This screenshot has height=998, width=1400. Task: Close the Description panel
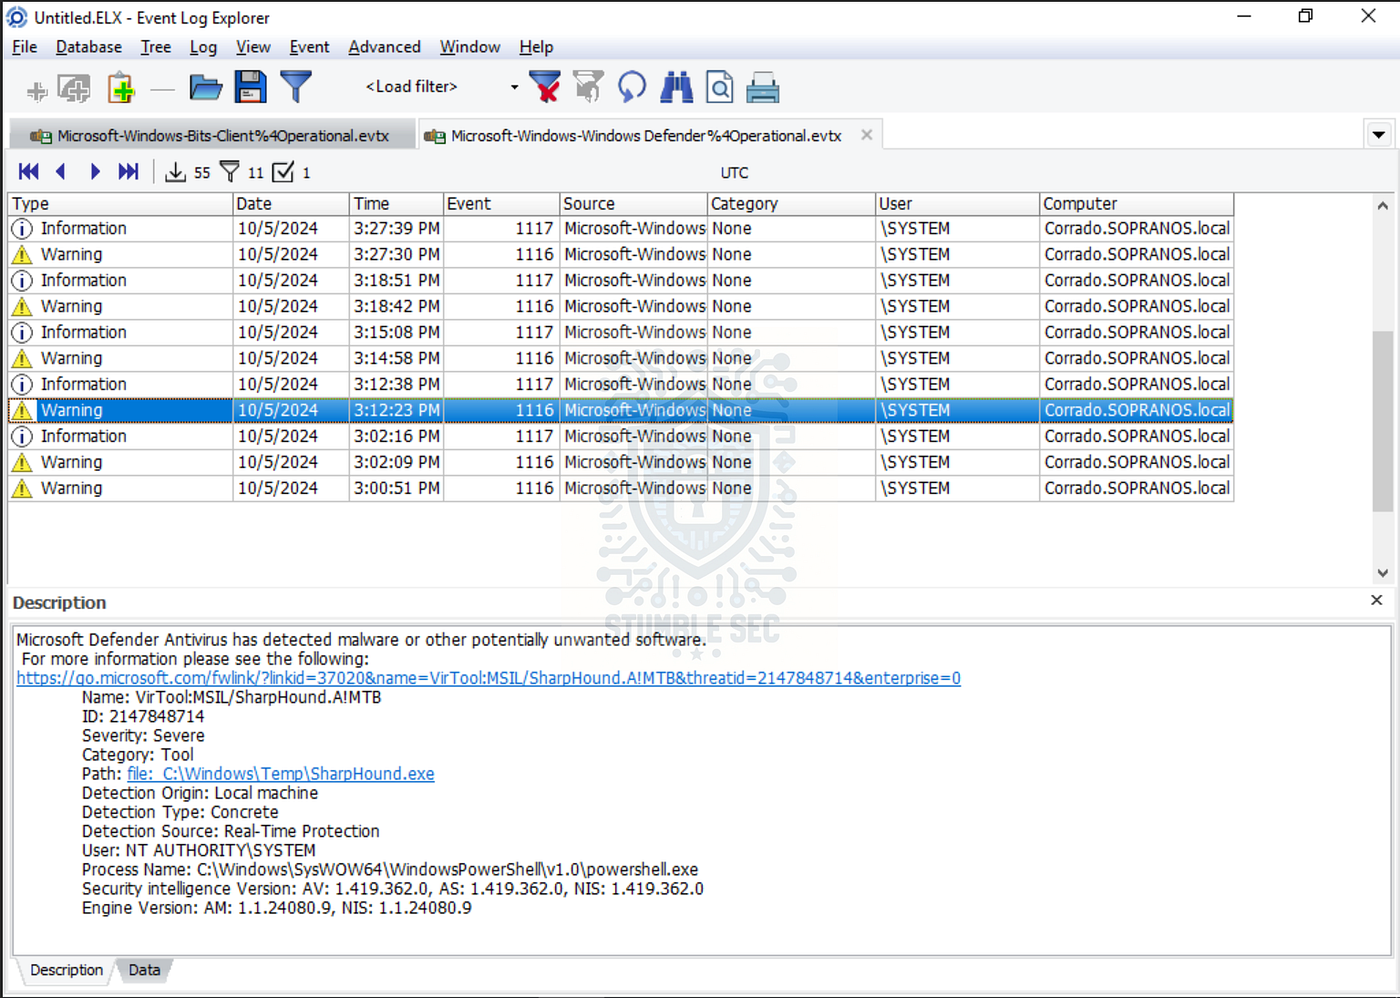[1376, 600]
